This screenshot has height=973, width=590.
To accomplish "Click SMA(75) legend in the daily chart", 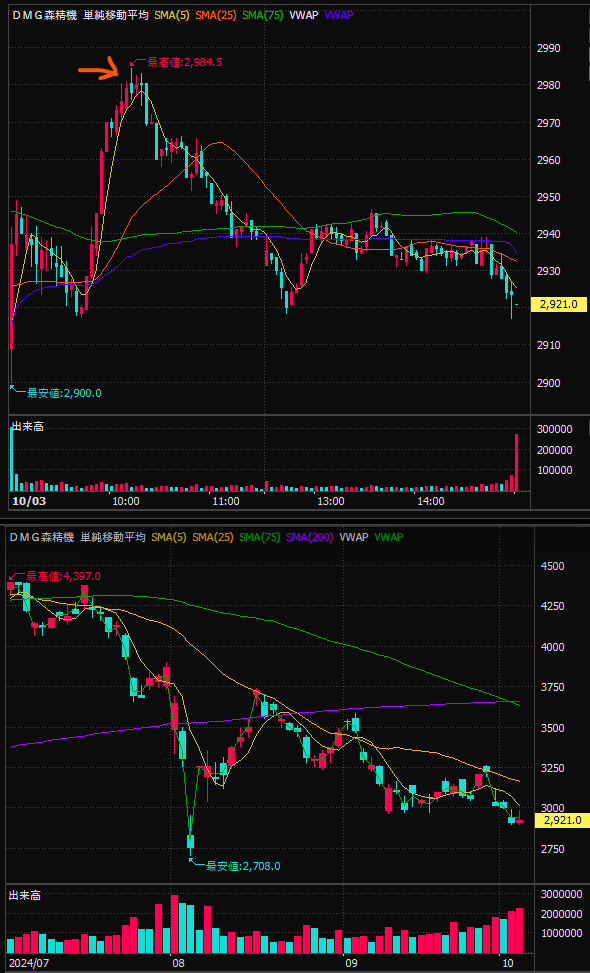I will click(257, 537).
